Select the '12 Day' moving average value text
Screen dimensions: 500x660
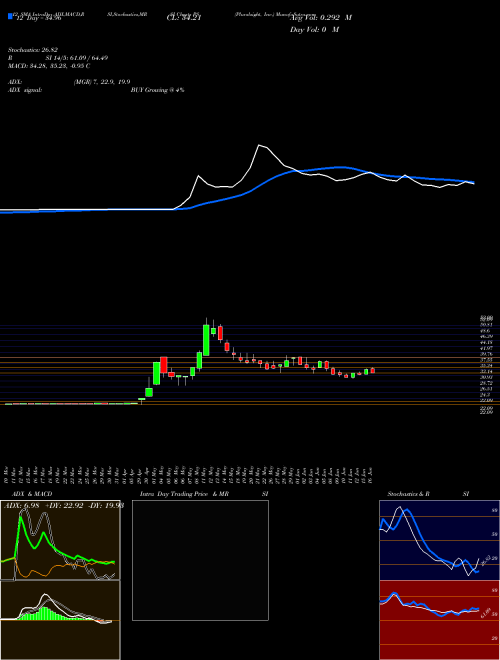coord(39,18)
